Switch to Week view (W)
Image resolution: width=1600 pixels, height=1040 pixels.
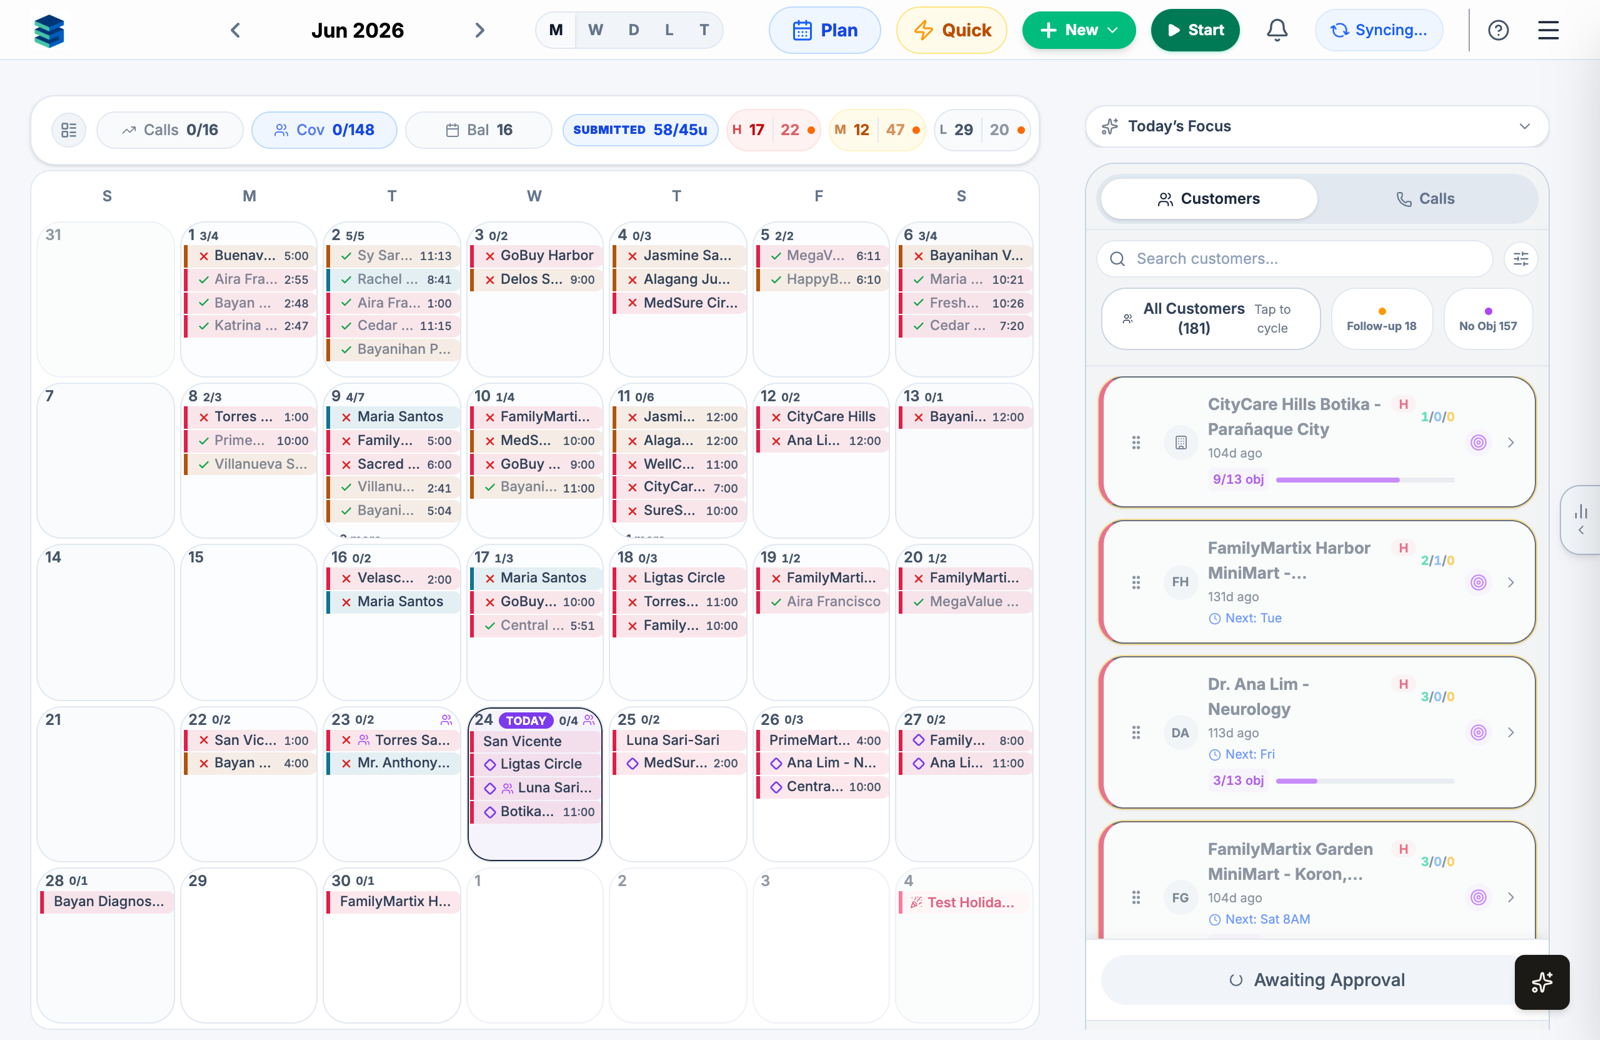596,30
